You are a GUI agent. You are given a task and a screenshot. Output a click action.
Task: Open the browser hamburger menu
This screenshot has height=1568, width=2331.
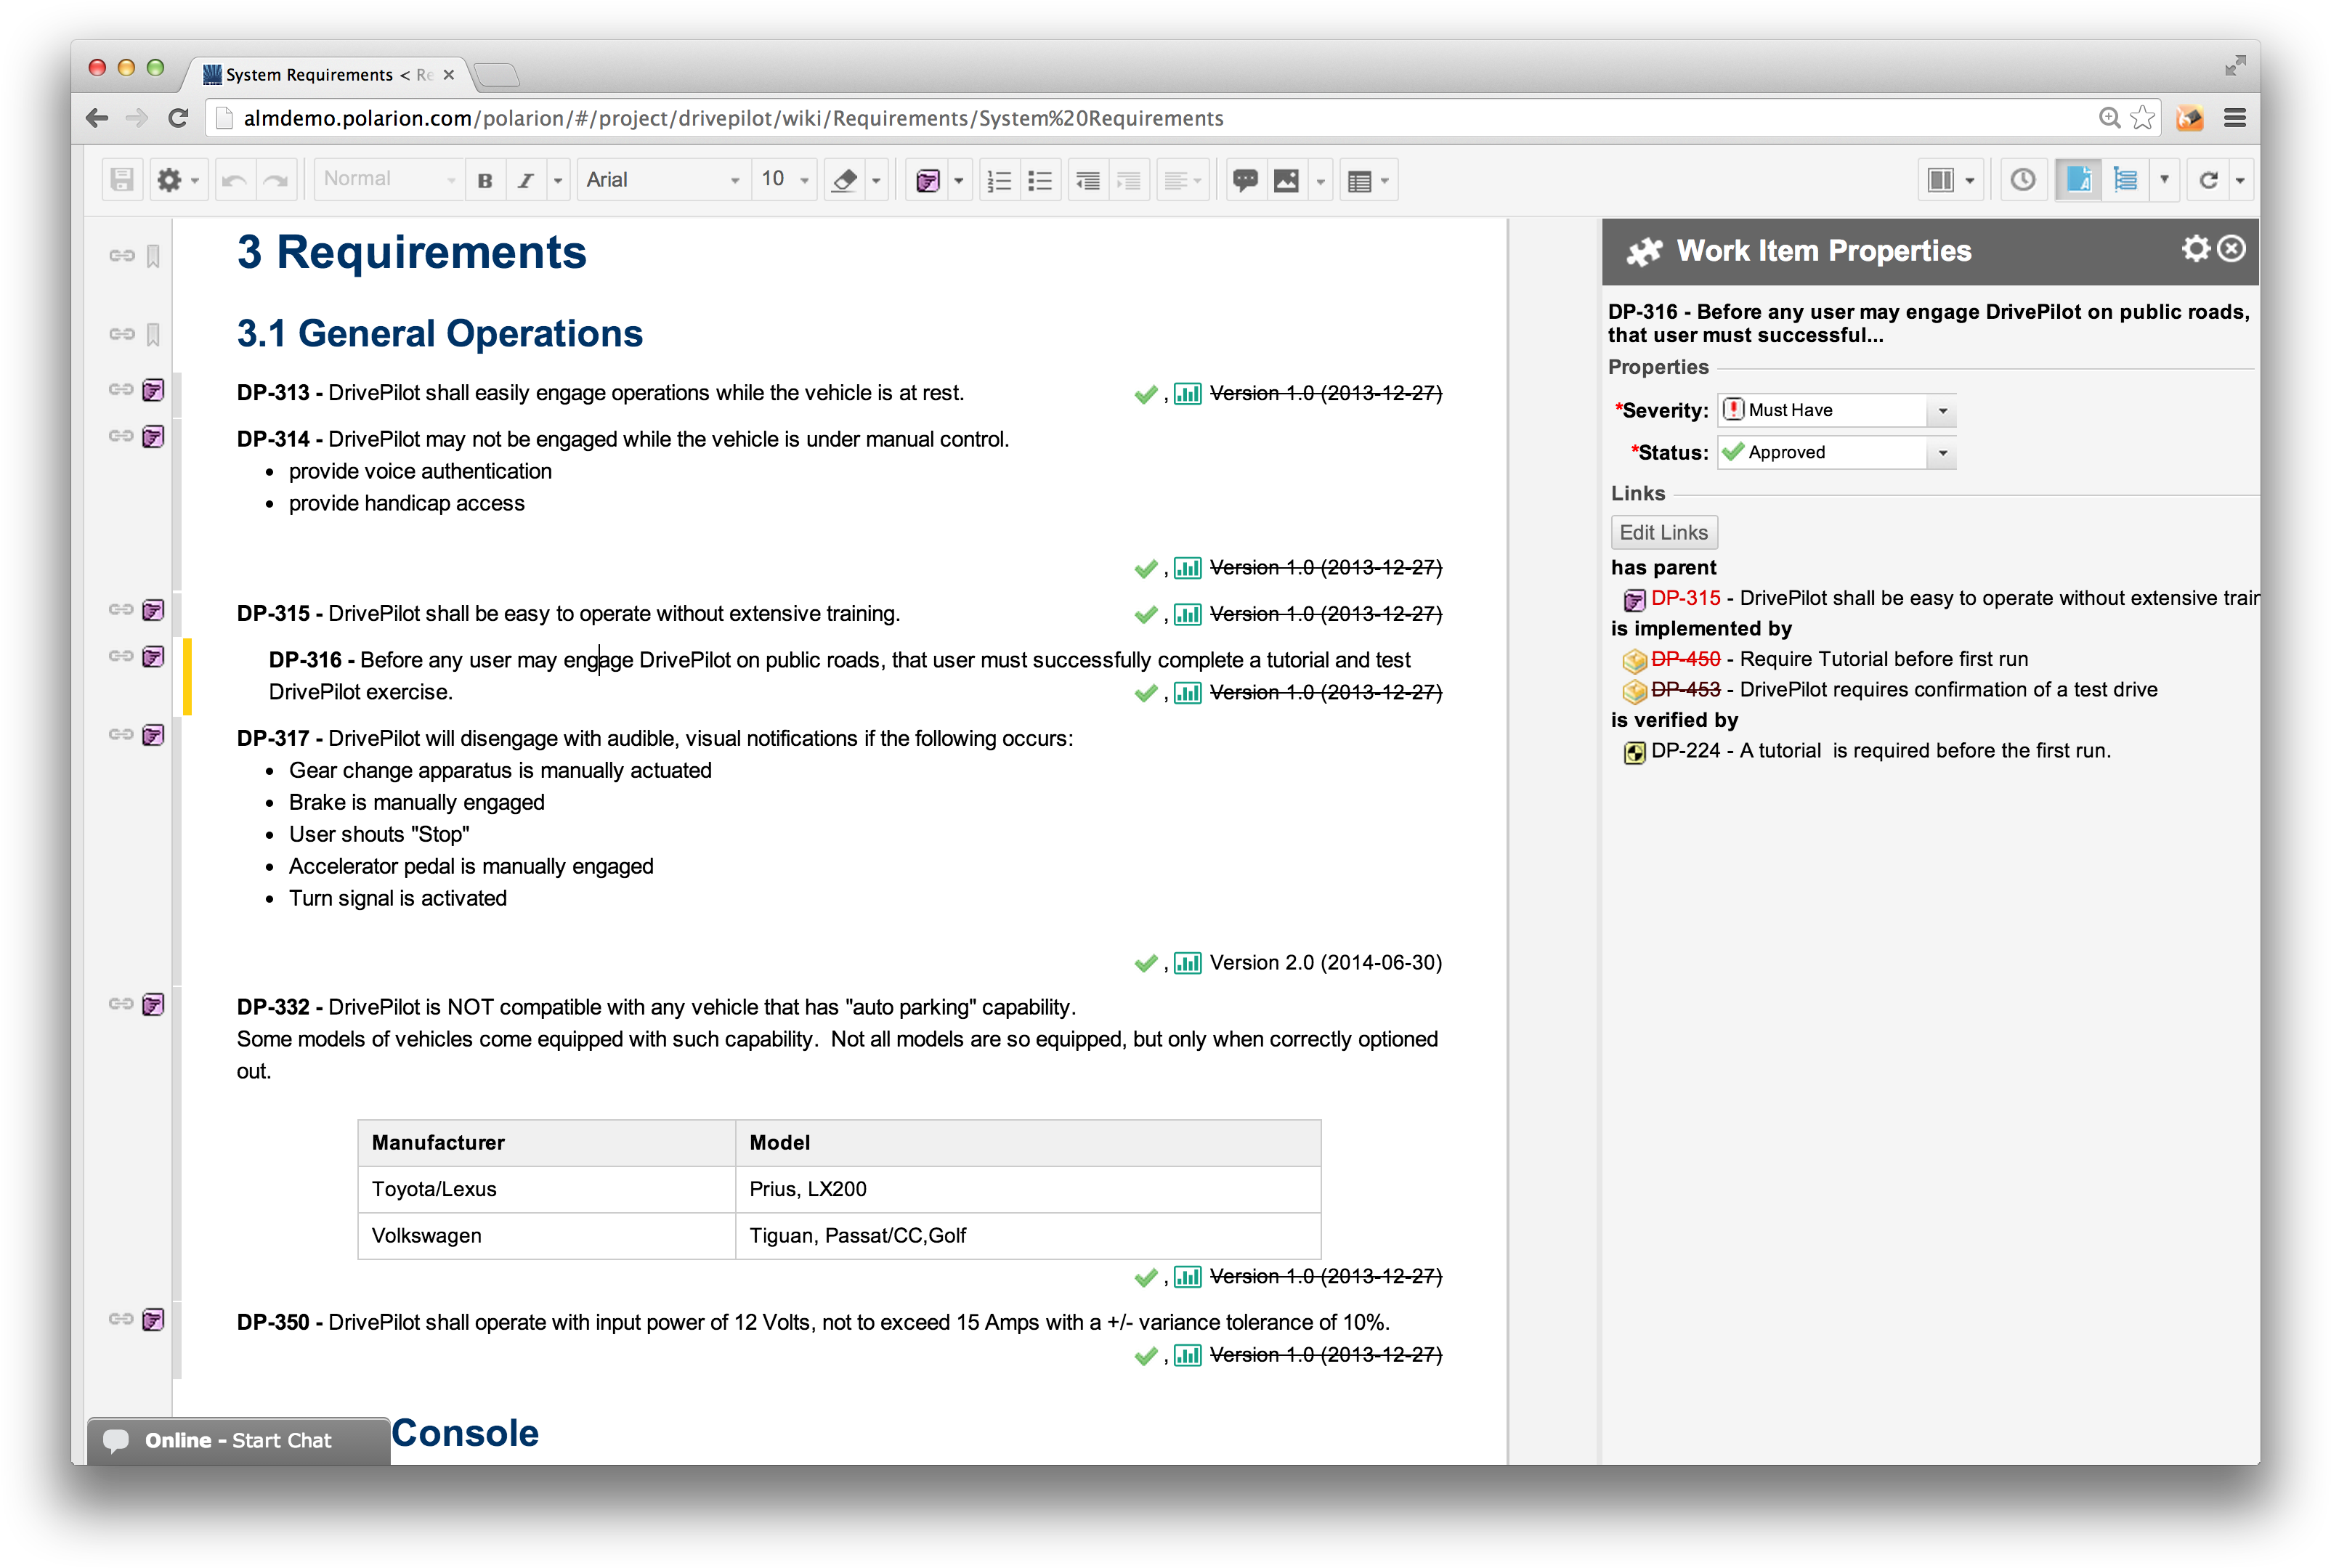(x=2235, y=118)
